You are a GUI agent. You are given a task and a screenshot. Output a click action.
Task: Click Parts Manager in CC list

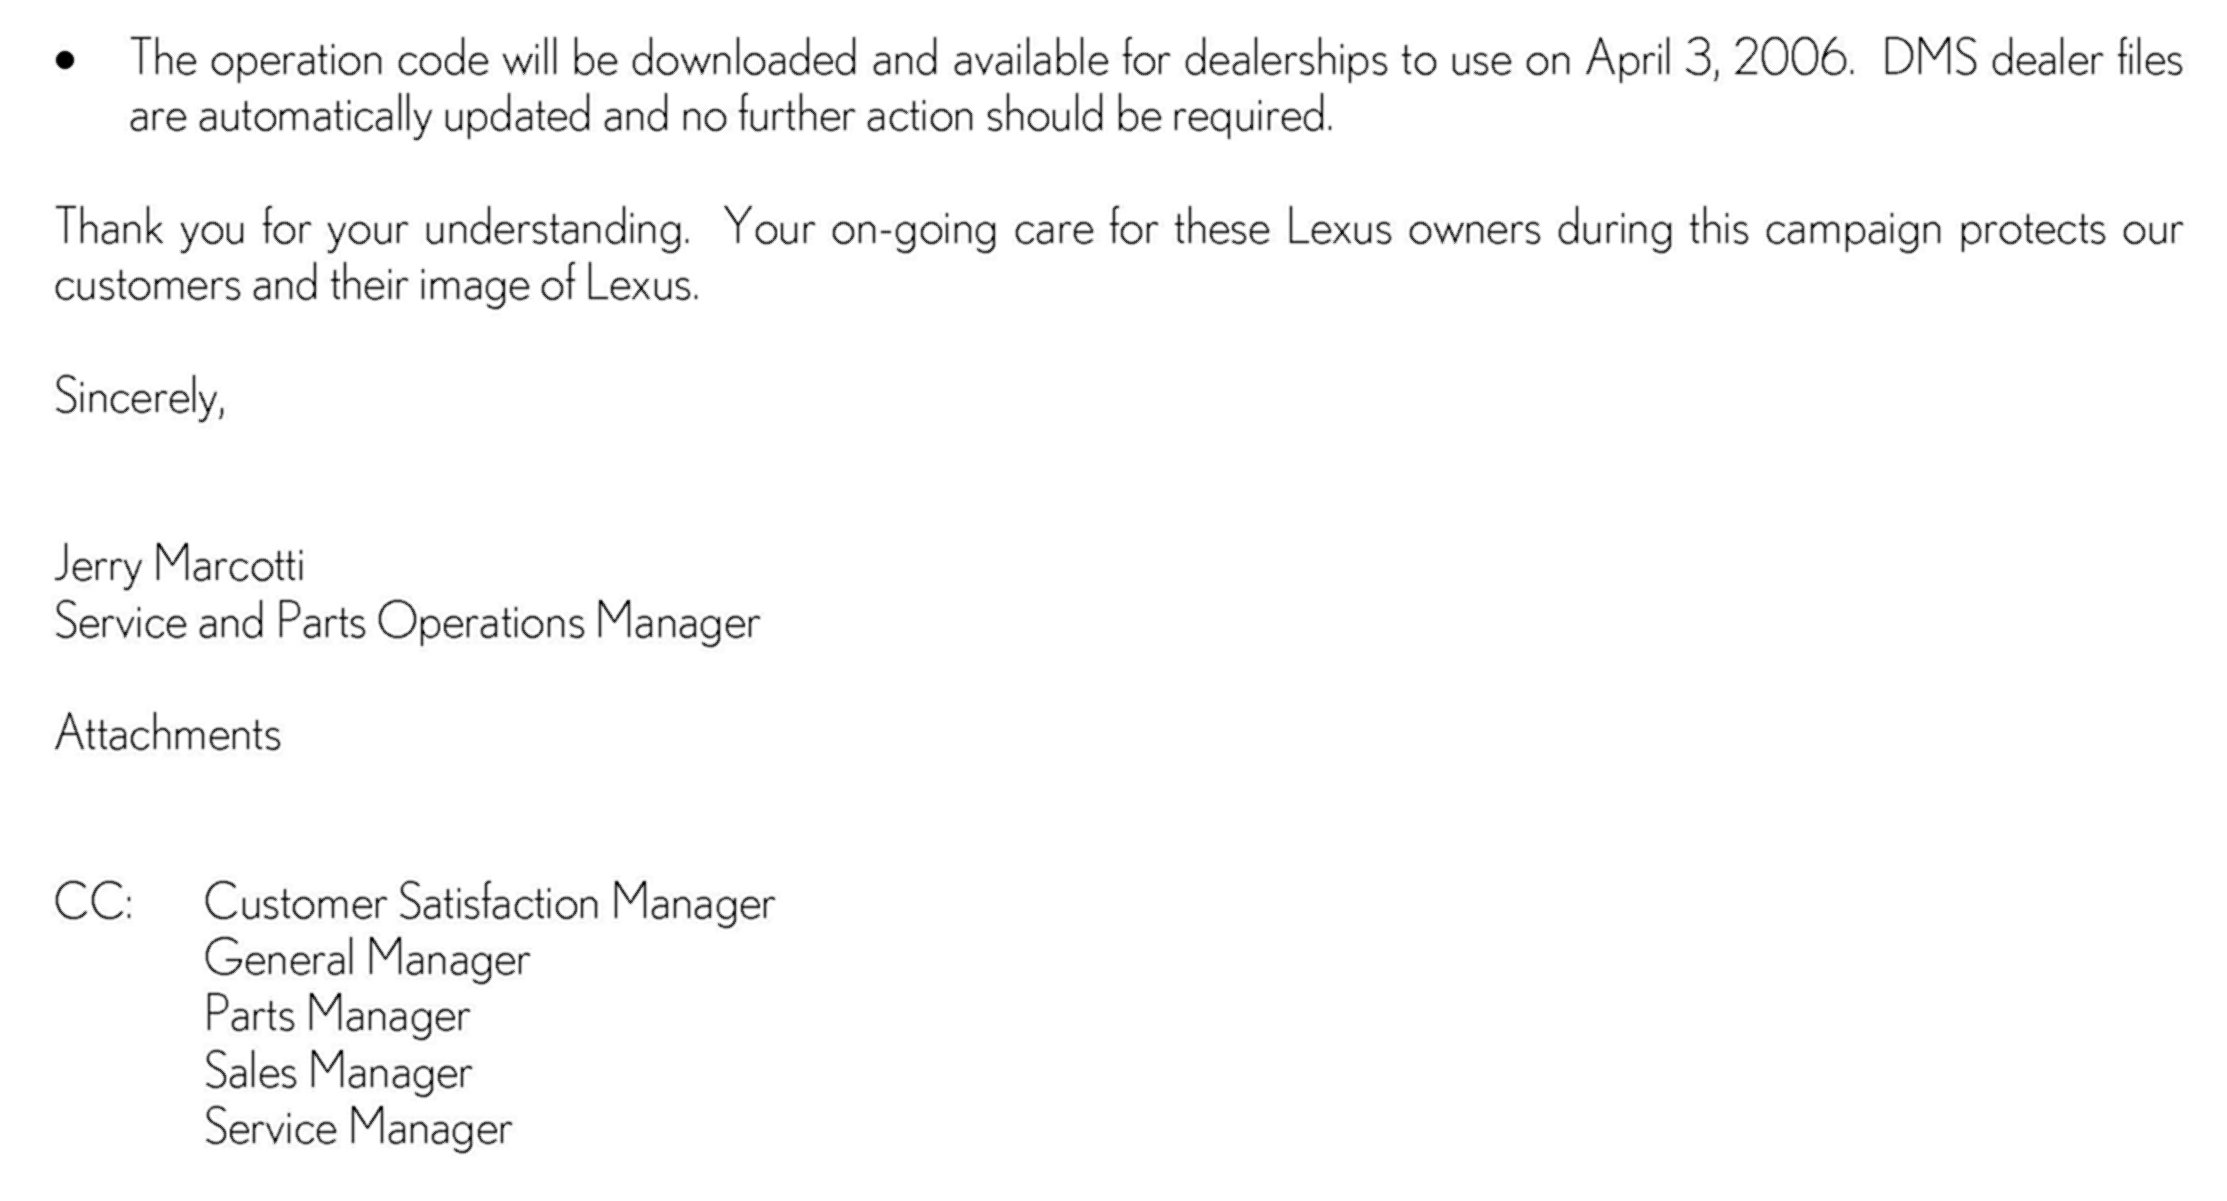click(337, 1015)
